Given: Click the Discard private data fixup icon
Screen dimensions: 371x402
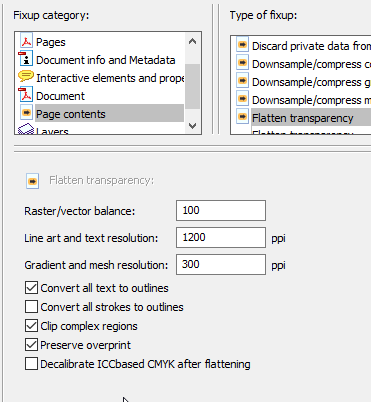Looking at the screenshot, I should coord(243,44).
